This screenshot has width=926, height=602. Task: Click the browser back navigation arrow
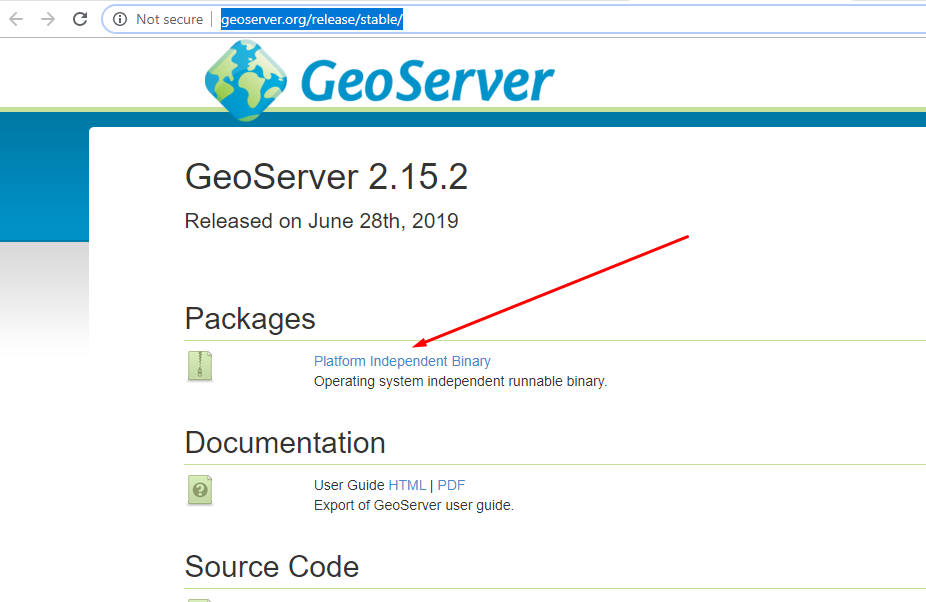click(15, 17)
